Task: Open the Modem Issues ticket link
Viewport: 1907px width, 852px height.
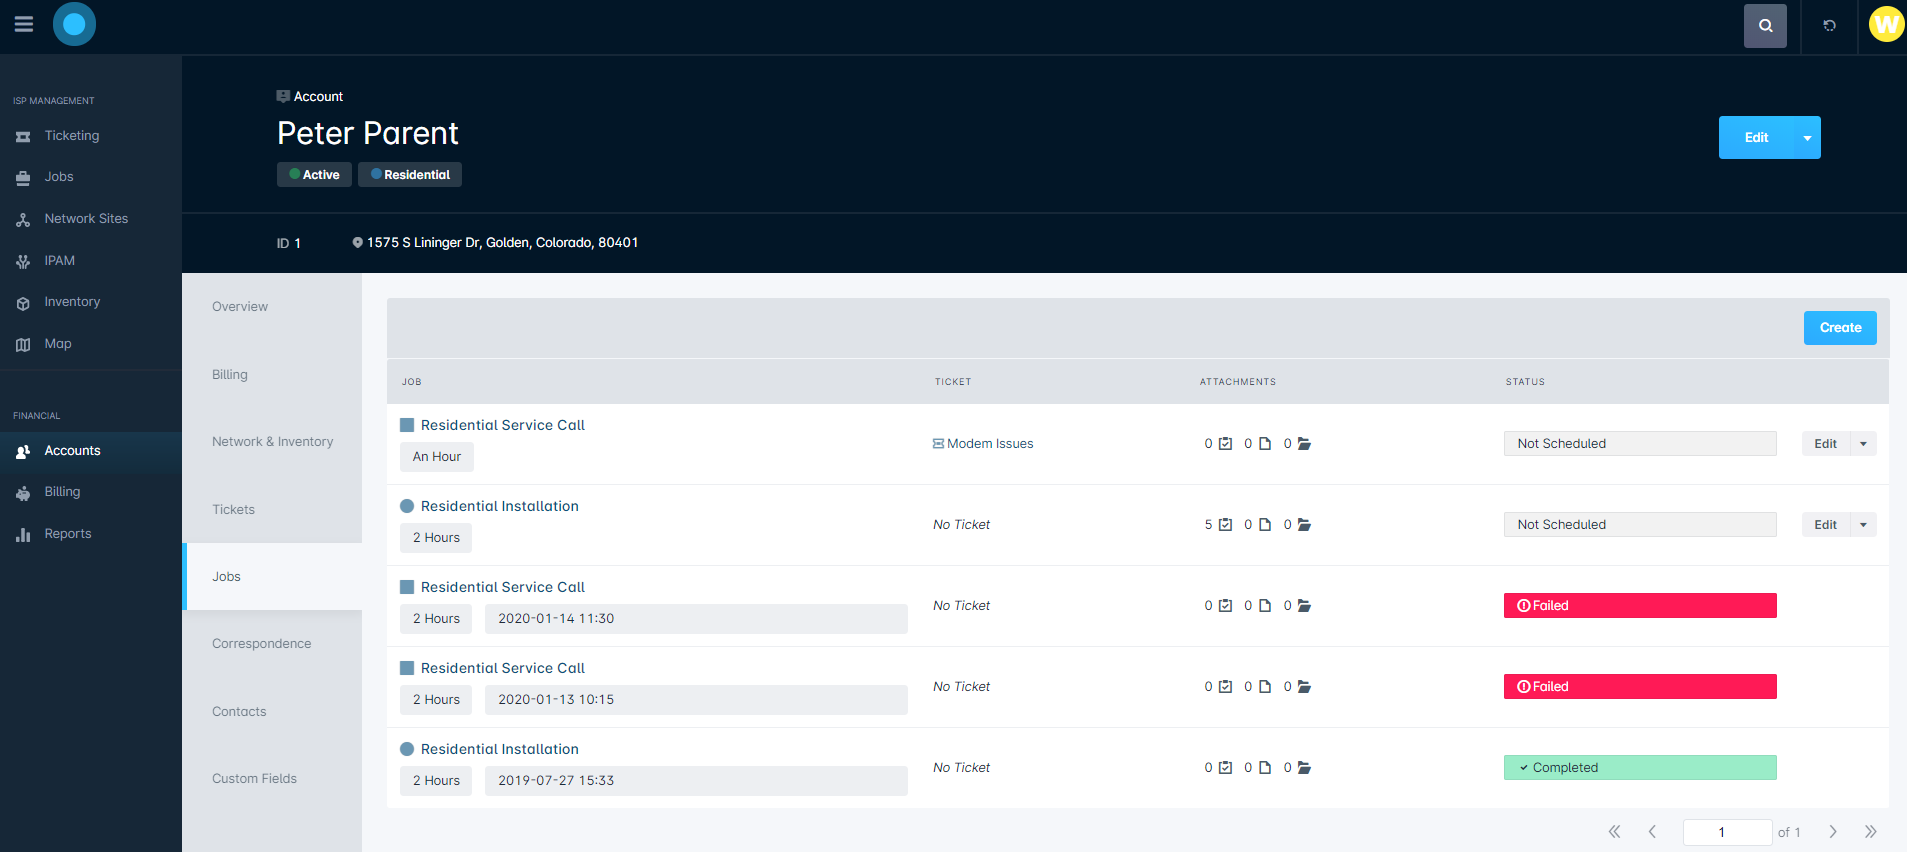Action: click(x=990, y=444)
